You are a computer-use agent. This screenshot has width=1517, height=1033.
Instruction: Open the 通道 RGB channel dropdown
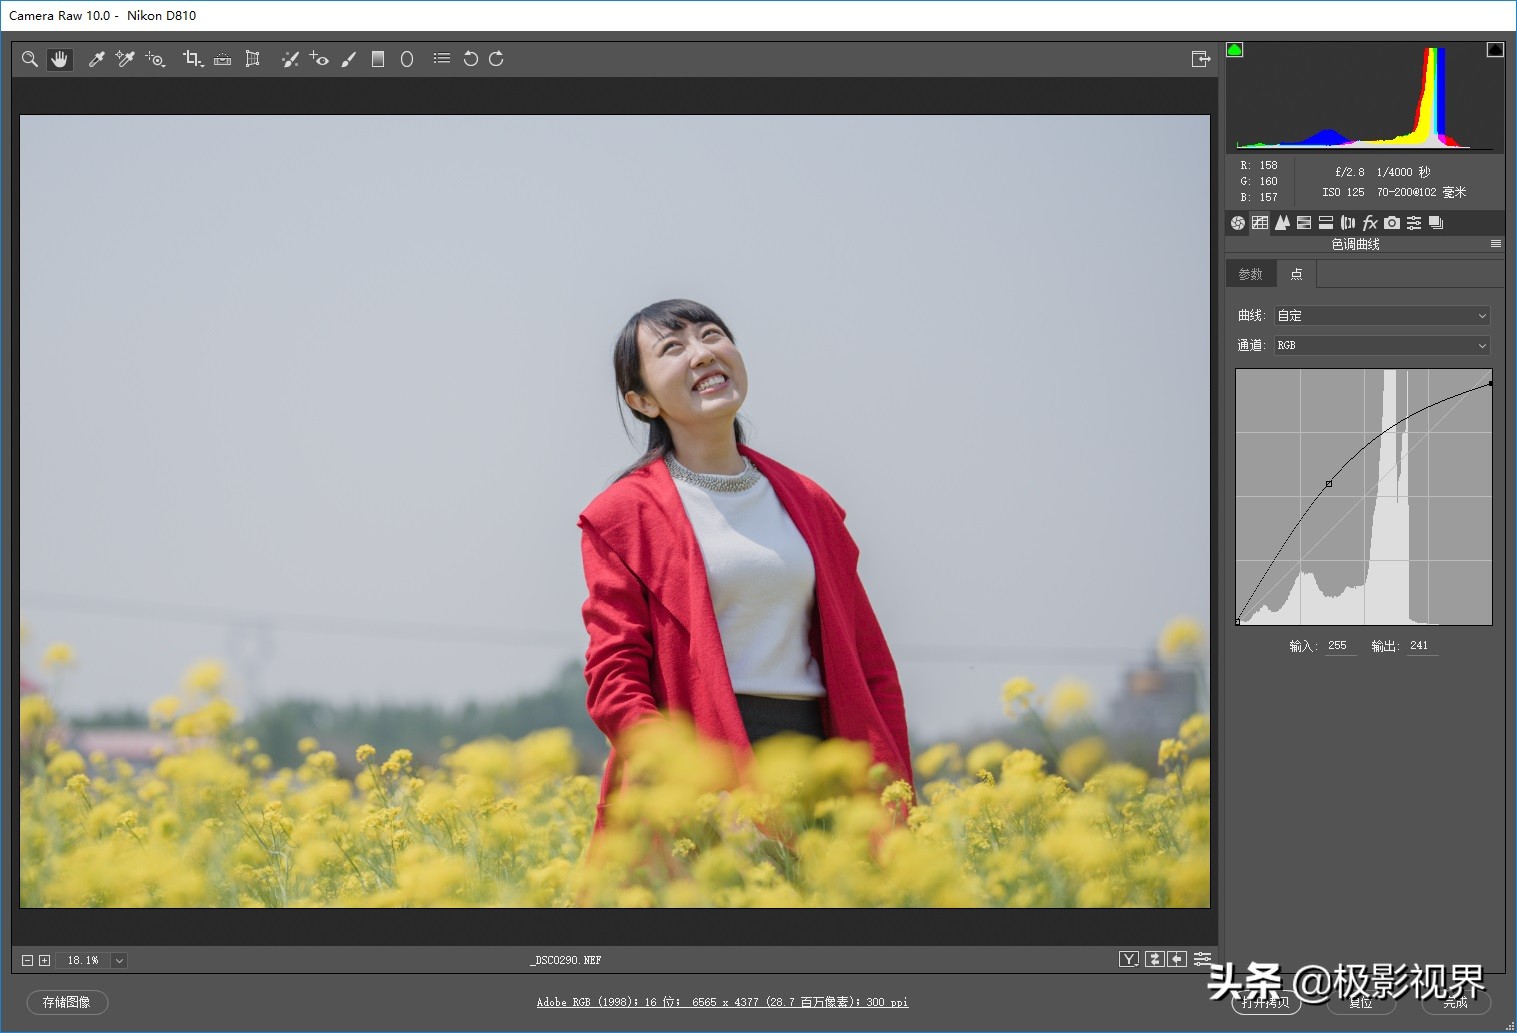click(1382, 346)
